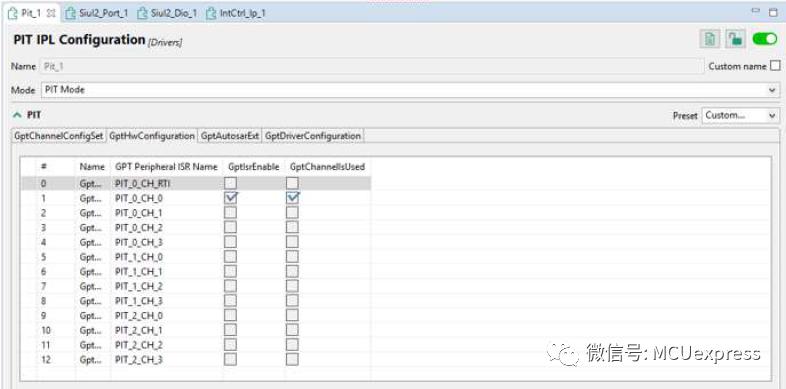This screenshot has width=786, height=389.
Task: Toggle the green driver enable switch
Action: [x=765, y=39]
